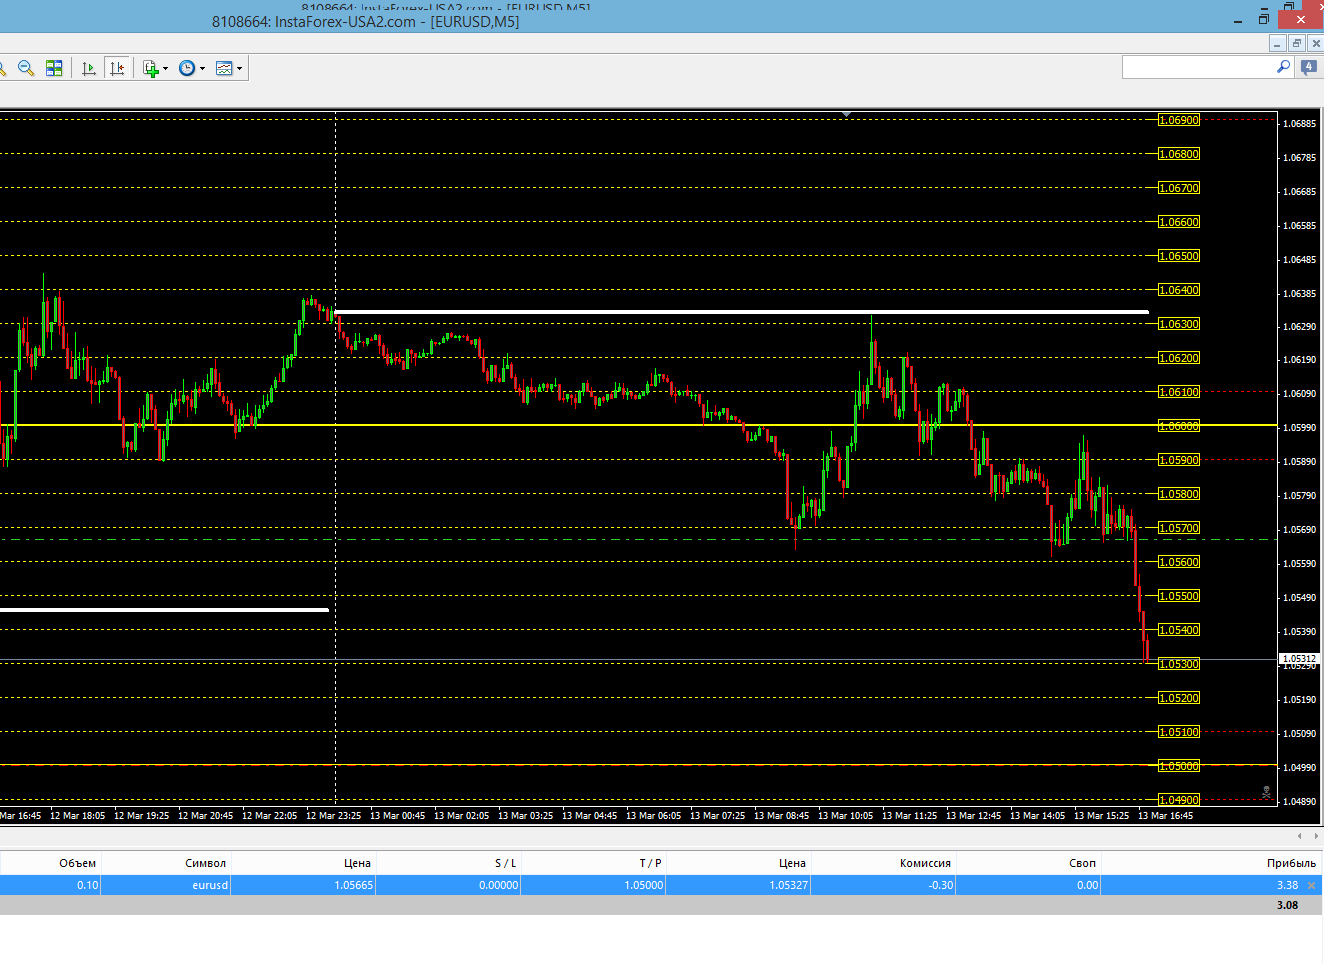Screen dimensions: 1324x964
Task: Click the 1.06900 grid level label
Action: pos(1179,120)
